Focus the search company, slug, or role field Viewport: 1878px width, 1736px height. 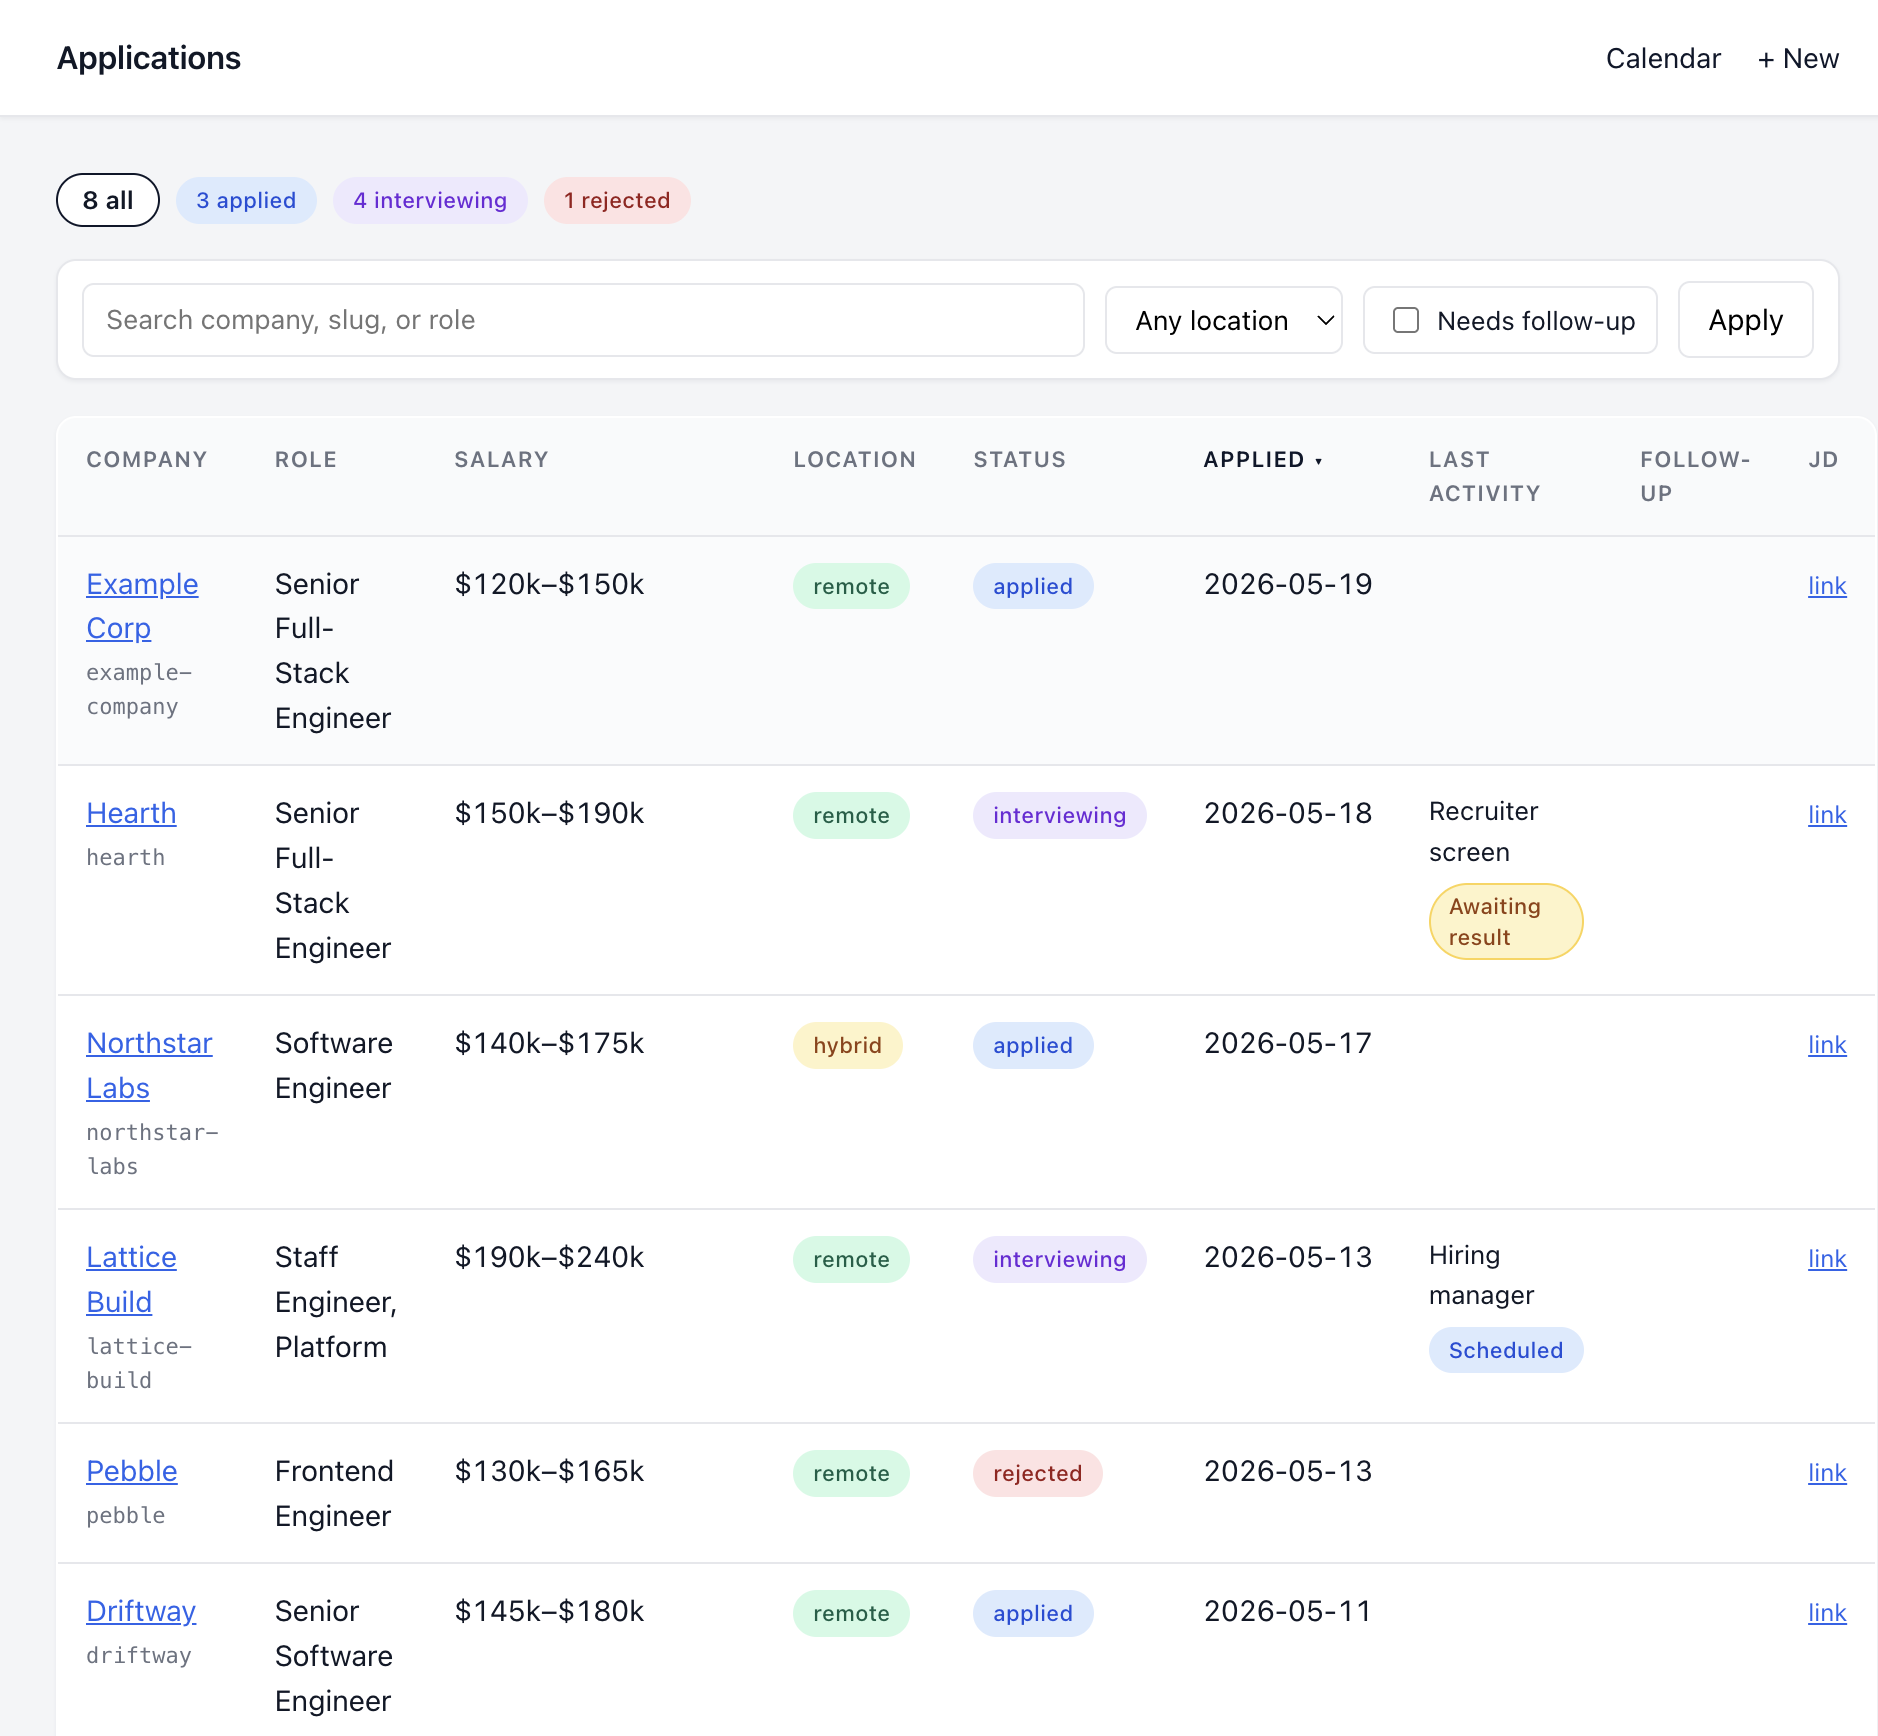click(583, 320)
